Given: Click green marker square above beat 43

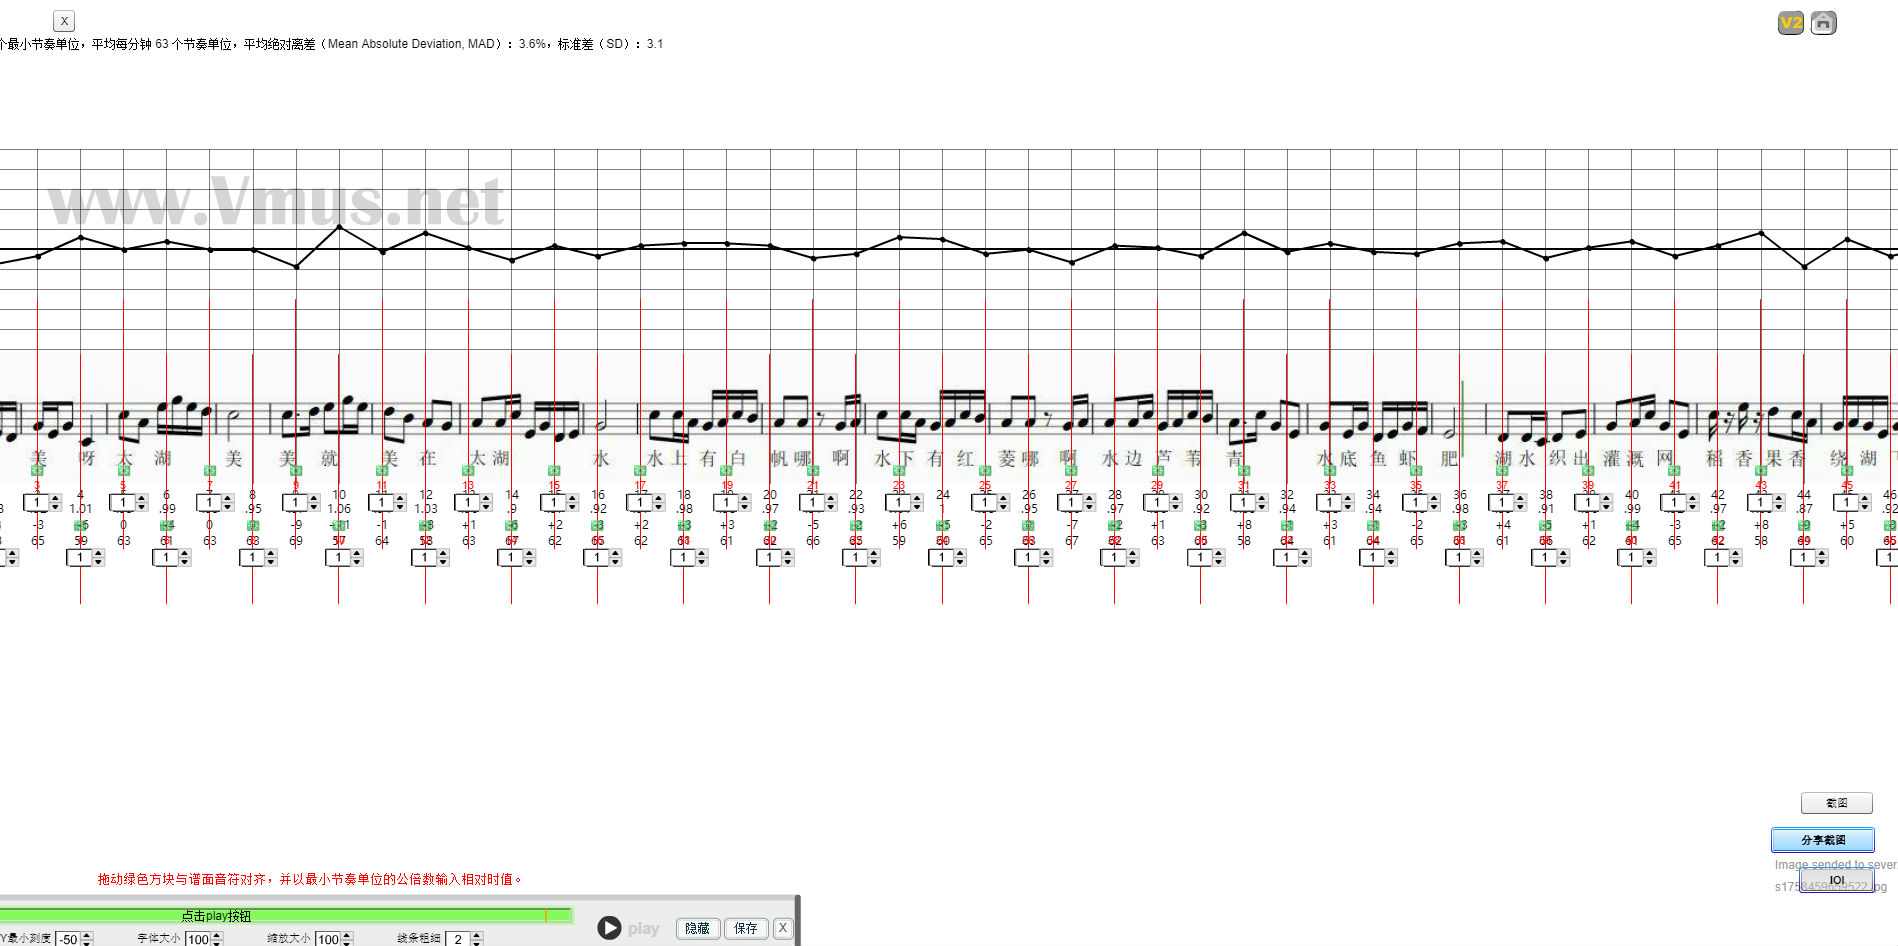Looking at the screenshot, I should point(1760,471).
